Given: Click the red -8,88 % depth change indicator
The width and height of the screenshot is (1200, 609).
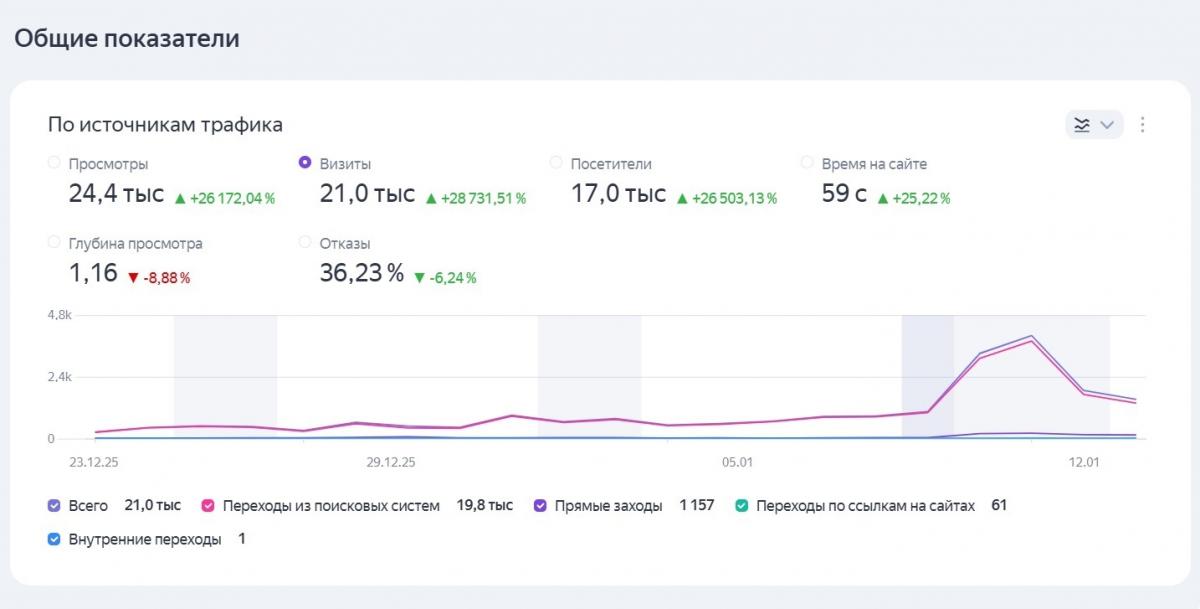Looking at the screenshot, I should click(x=158, y=277).
